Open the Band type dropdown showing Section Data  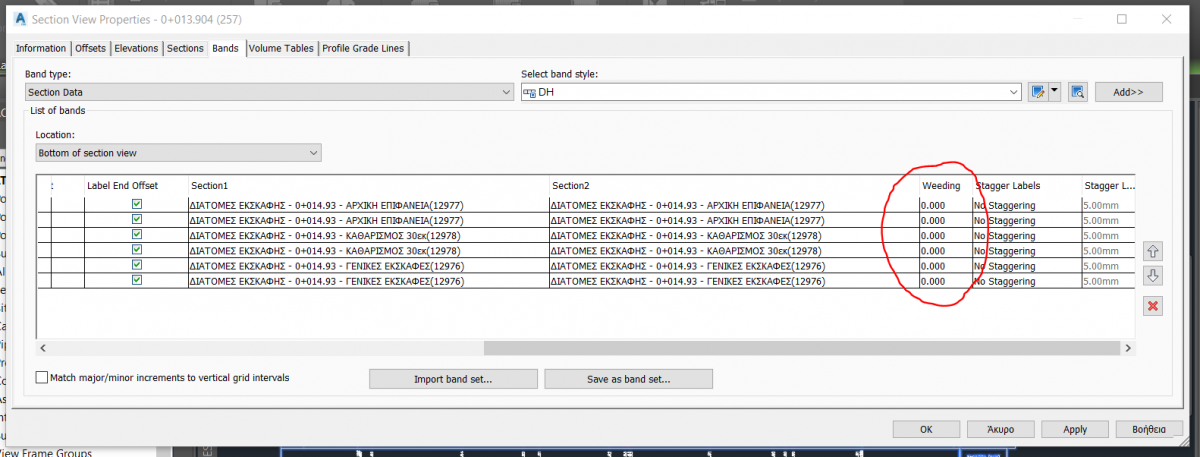click(x=269, y=92)
